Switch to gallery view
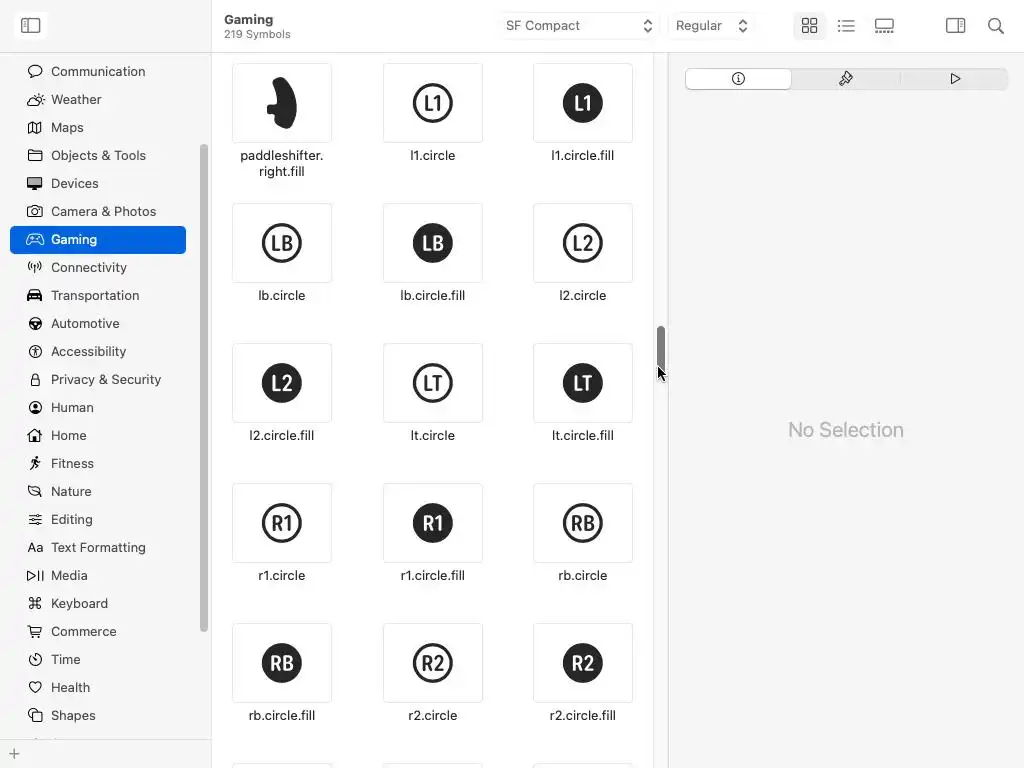 pos(884,25)
